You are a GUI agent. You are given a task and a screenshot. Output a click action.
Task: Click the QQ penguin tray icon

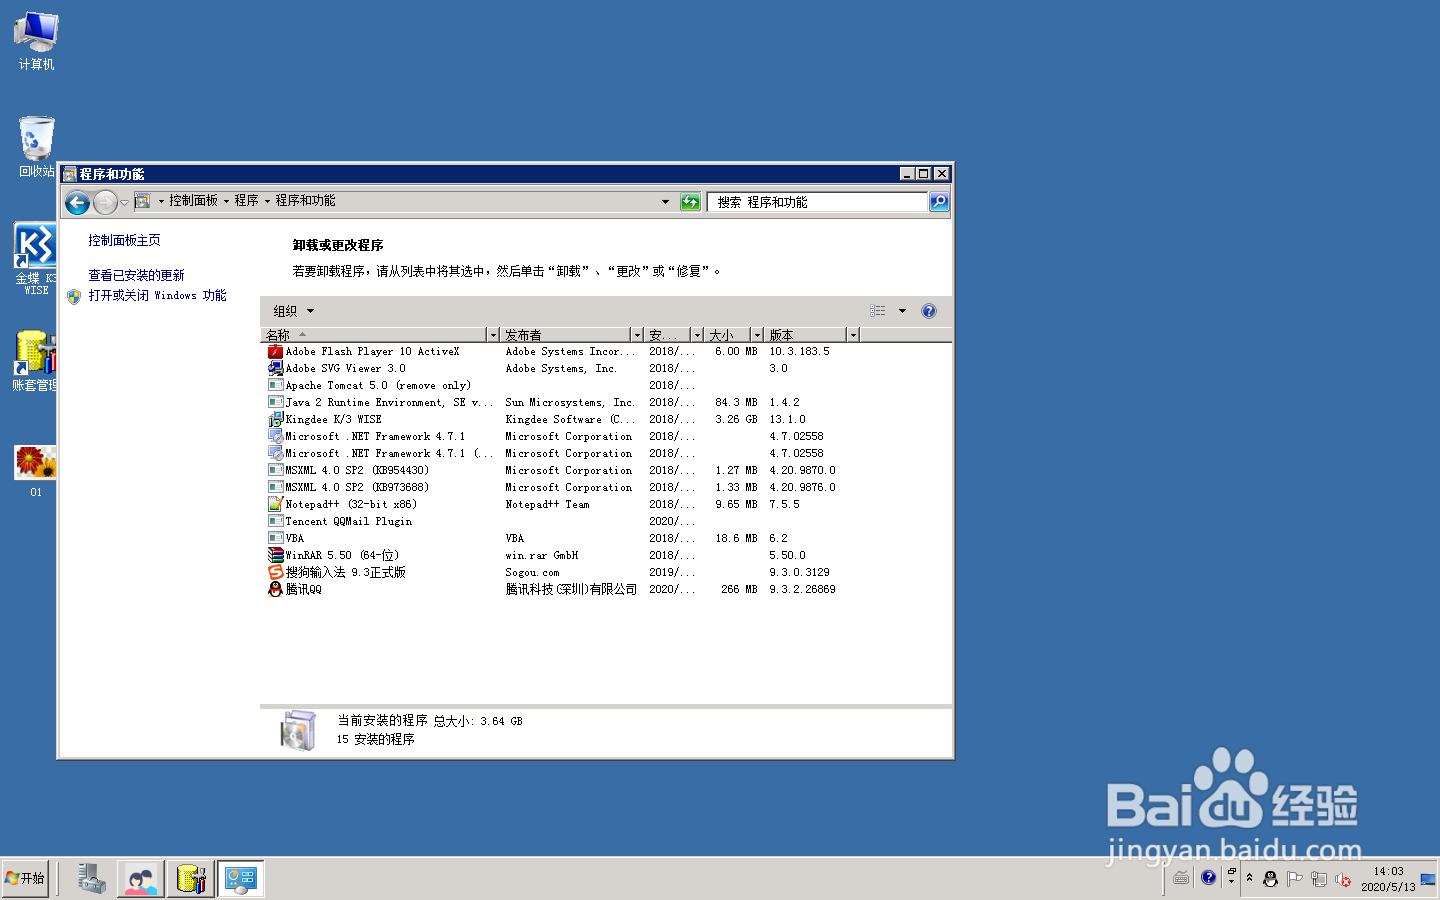click(x=1270, y=879)
